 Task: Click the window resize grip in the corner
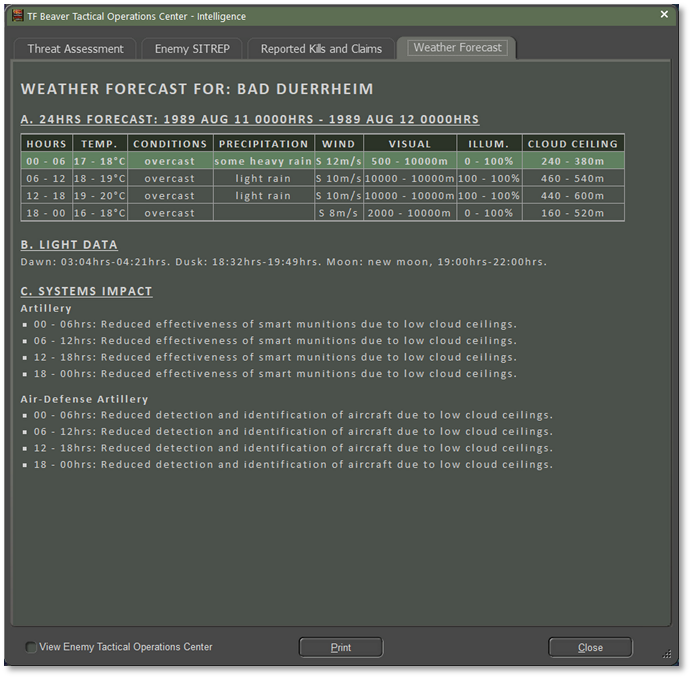666,653
